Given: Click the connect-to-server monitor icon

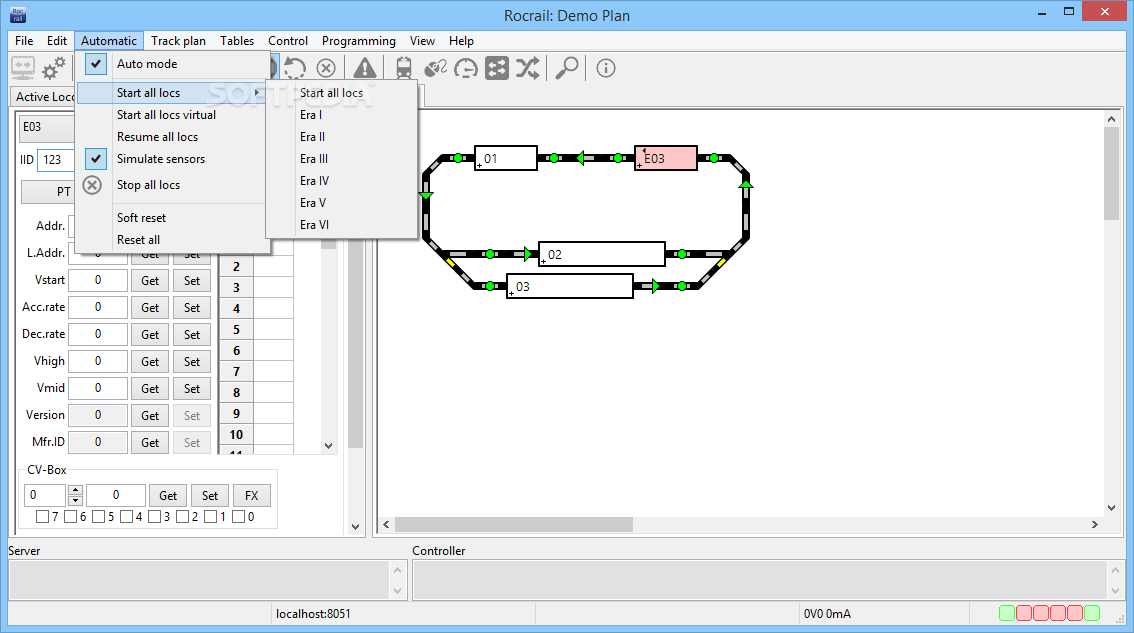Looking at the screenshot, I should pos(23,68).
